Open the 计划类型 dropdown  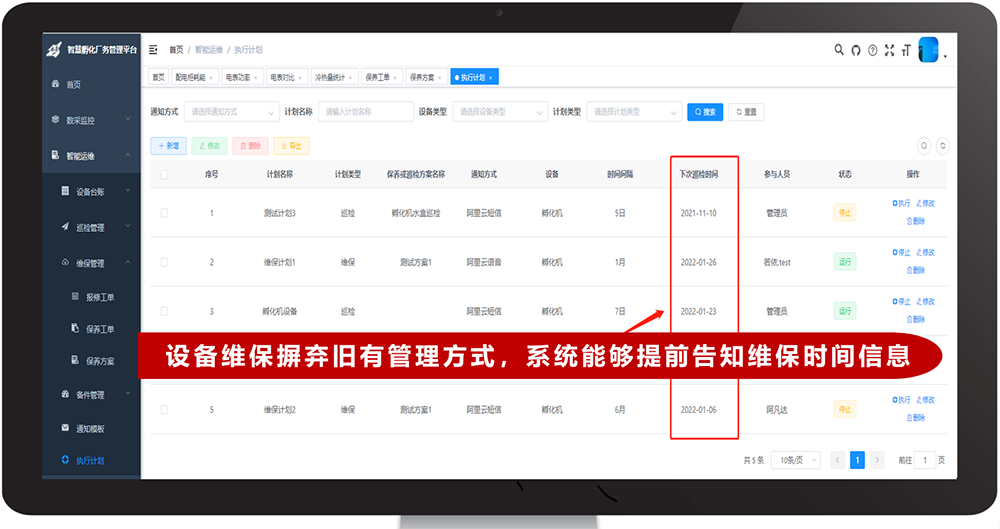coord(634,112)
